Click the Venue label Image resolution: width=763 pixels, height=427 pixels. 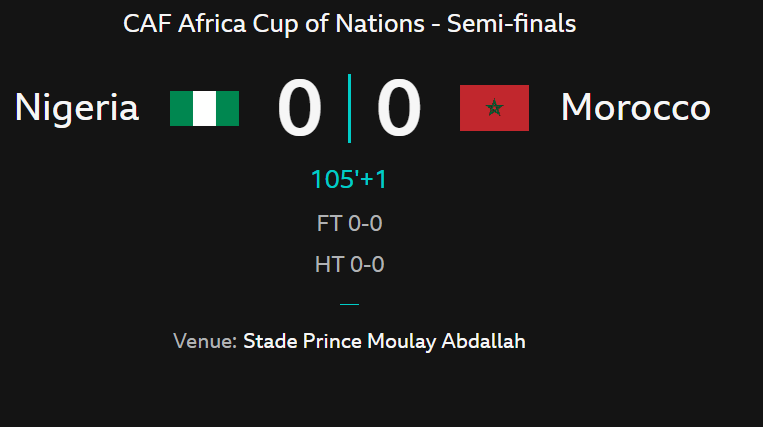click(205, 341)
